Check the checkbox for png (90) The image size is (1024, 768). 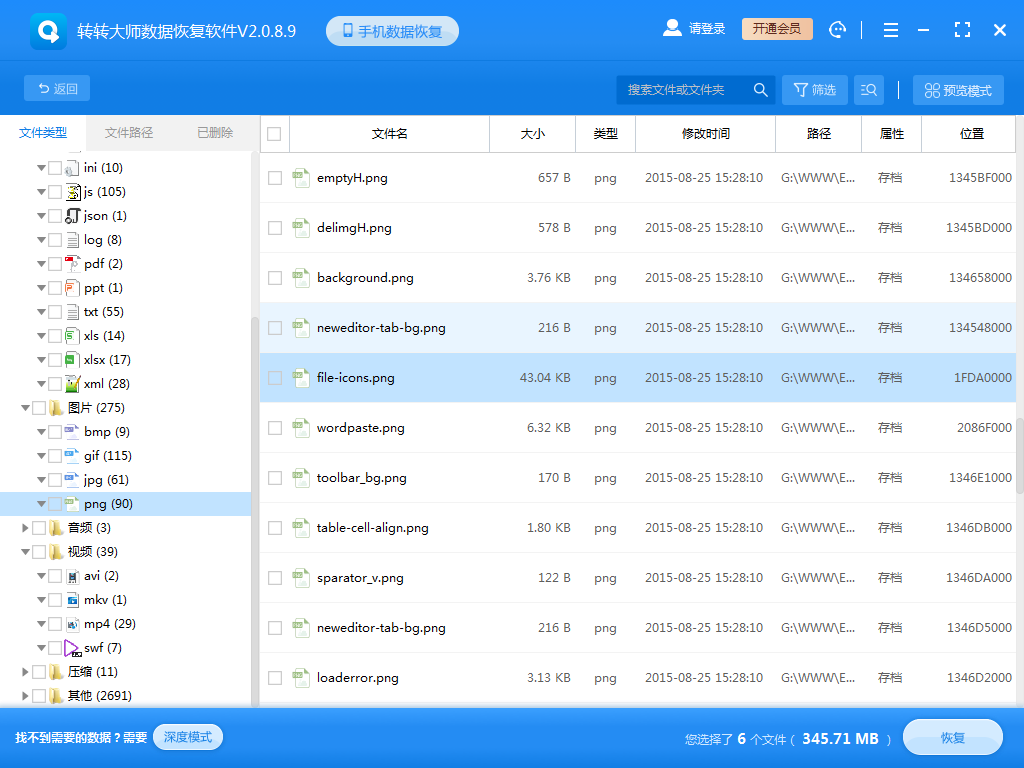(x=56, y=503)
